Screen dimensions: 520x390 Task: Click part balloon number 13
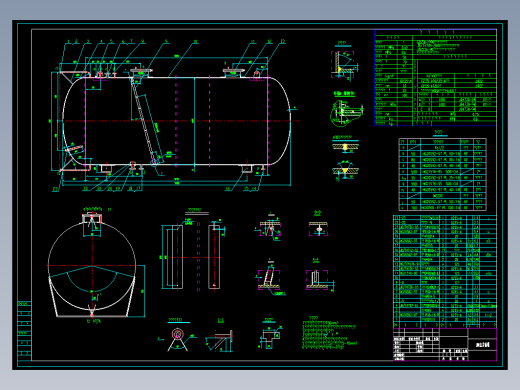coord(283,42)
